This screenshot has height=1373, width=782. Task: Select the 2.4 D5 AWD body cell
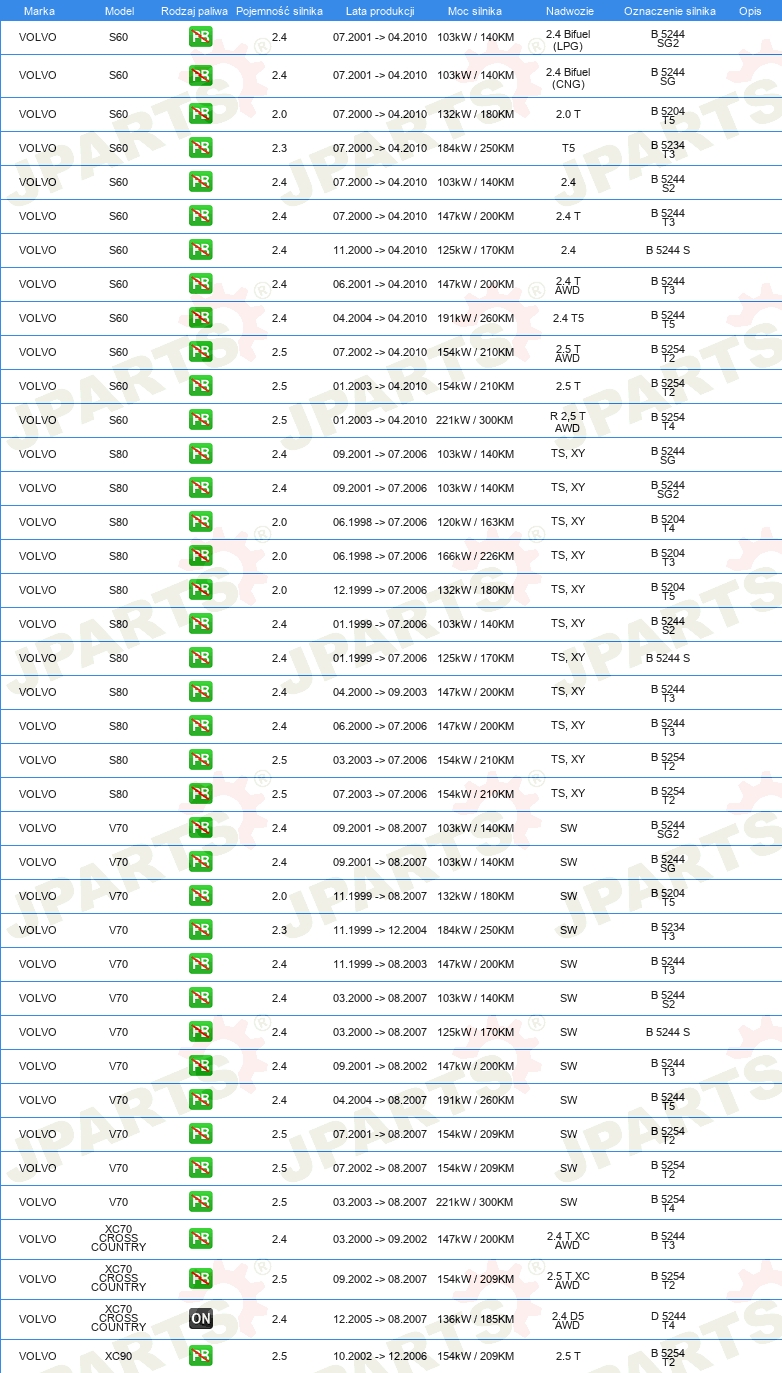568,1321
